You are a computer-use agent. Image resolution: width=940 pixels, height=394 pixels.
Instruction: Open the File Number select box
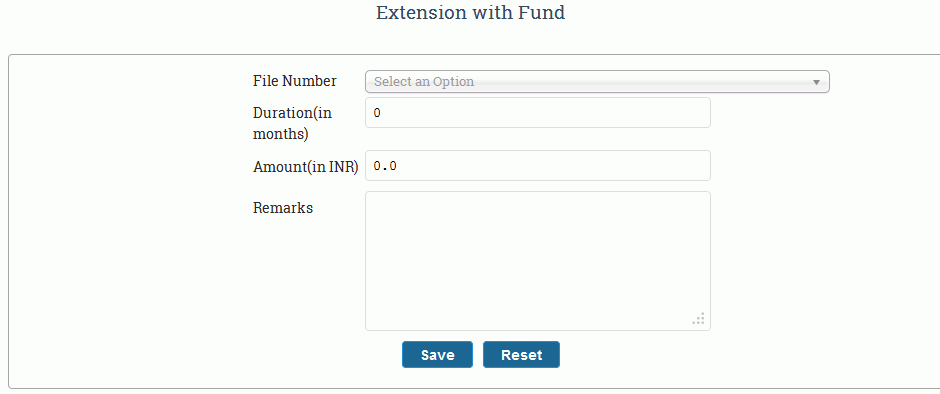(597, 82)
